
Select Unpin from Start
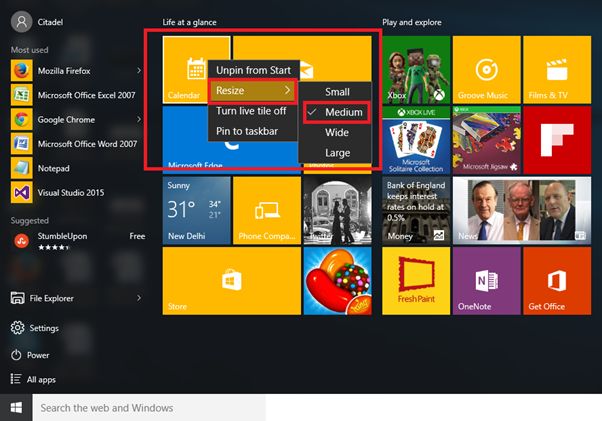click(x=253, y=70)
